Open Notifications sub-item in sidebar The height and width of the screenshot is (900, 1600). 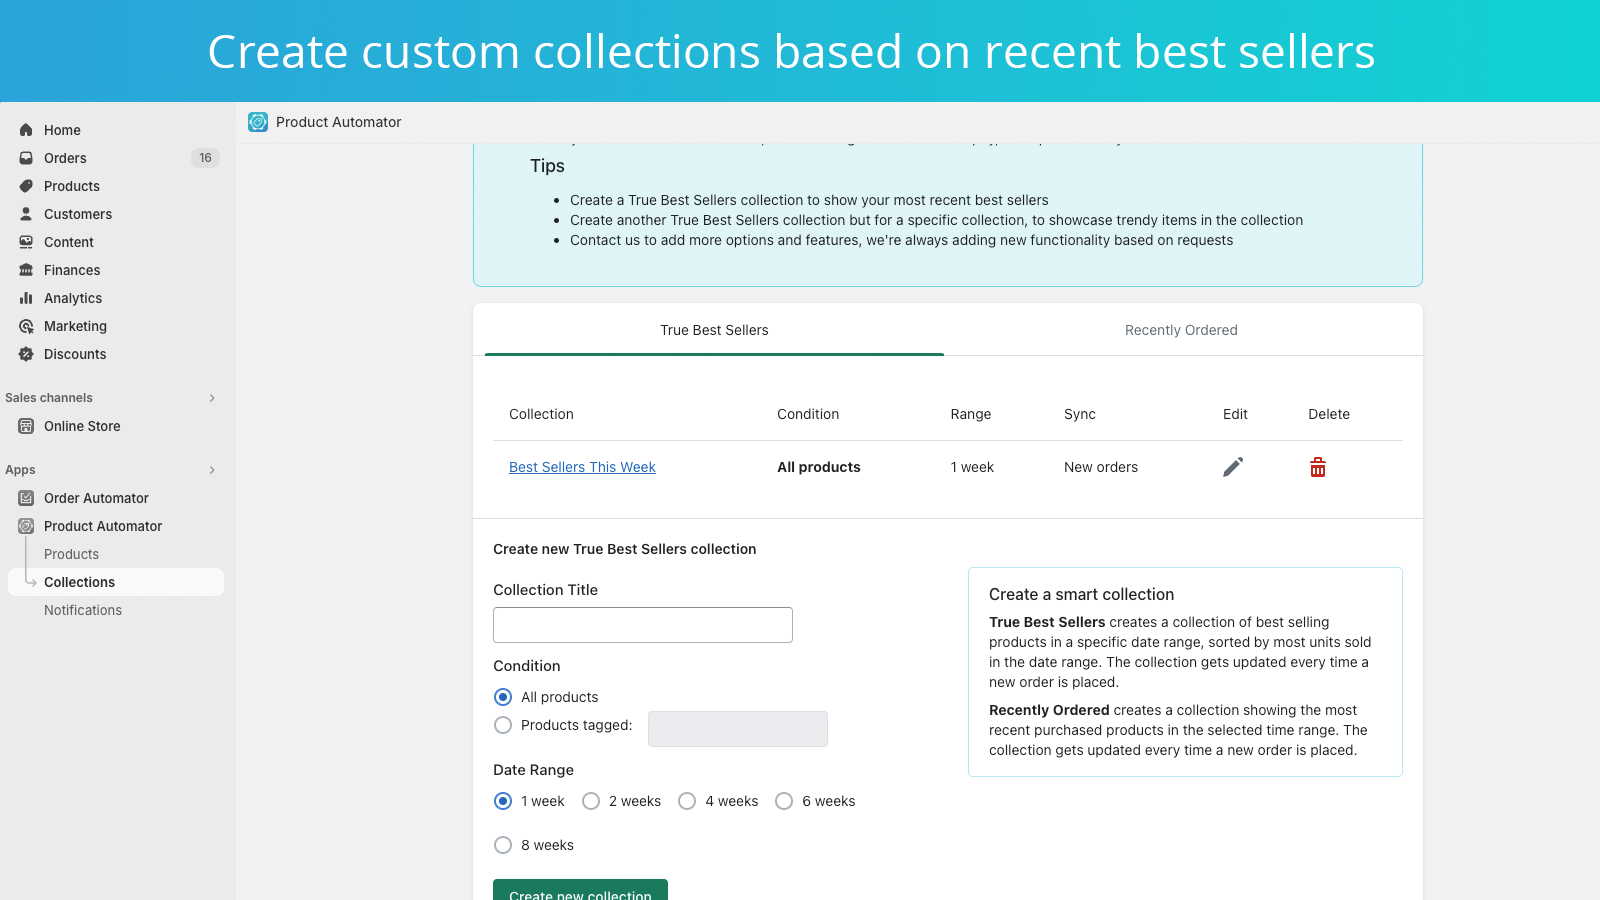point(83,610)
